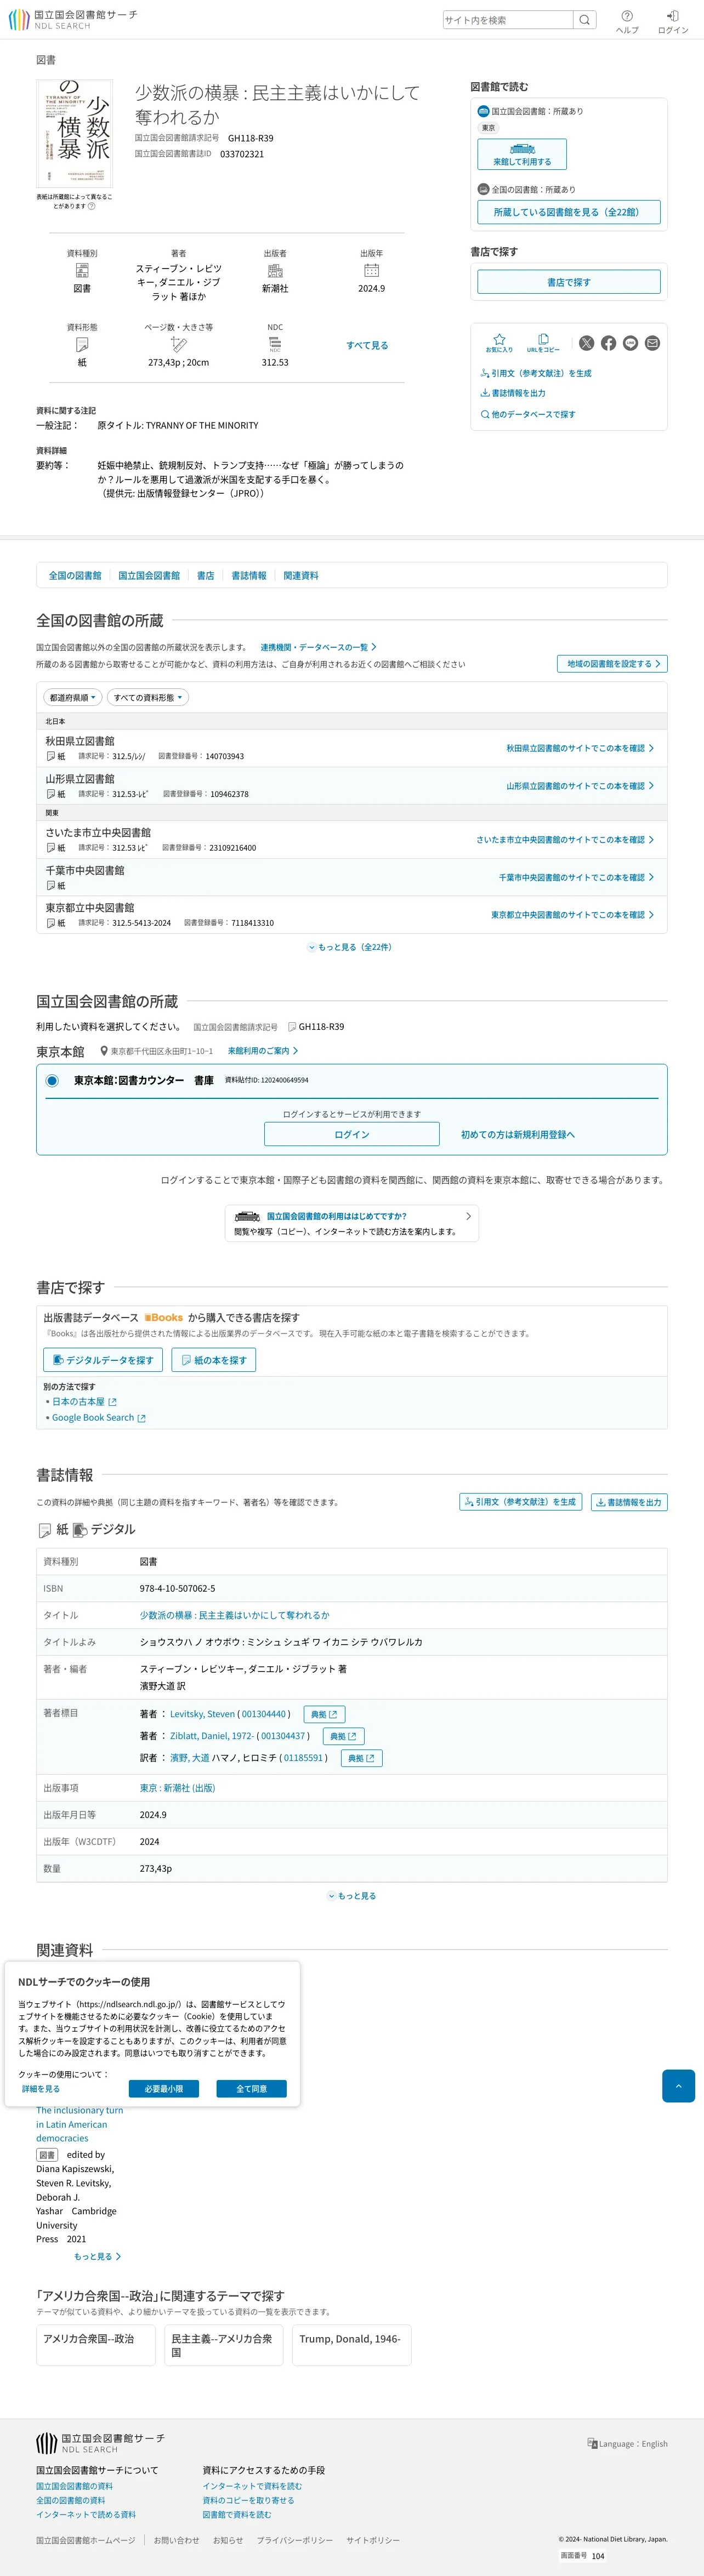Click the scroll-to-top arrow button

coord(678,2085)
